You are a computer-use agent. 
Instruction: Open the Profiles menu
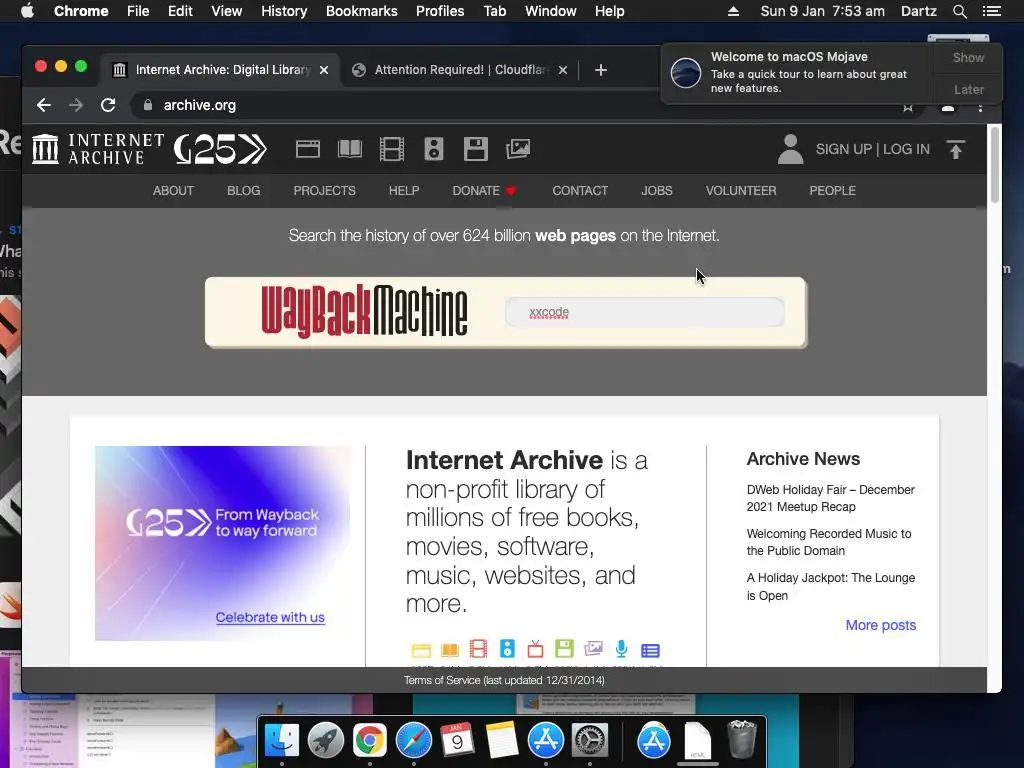440,11
